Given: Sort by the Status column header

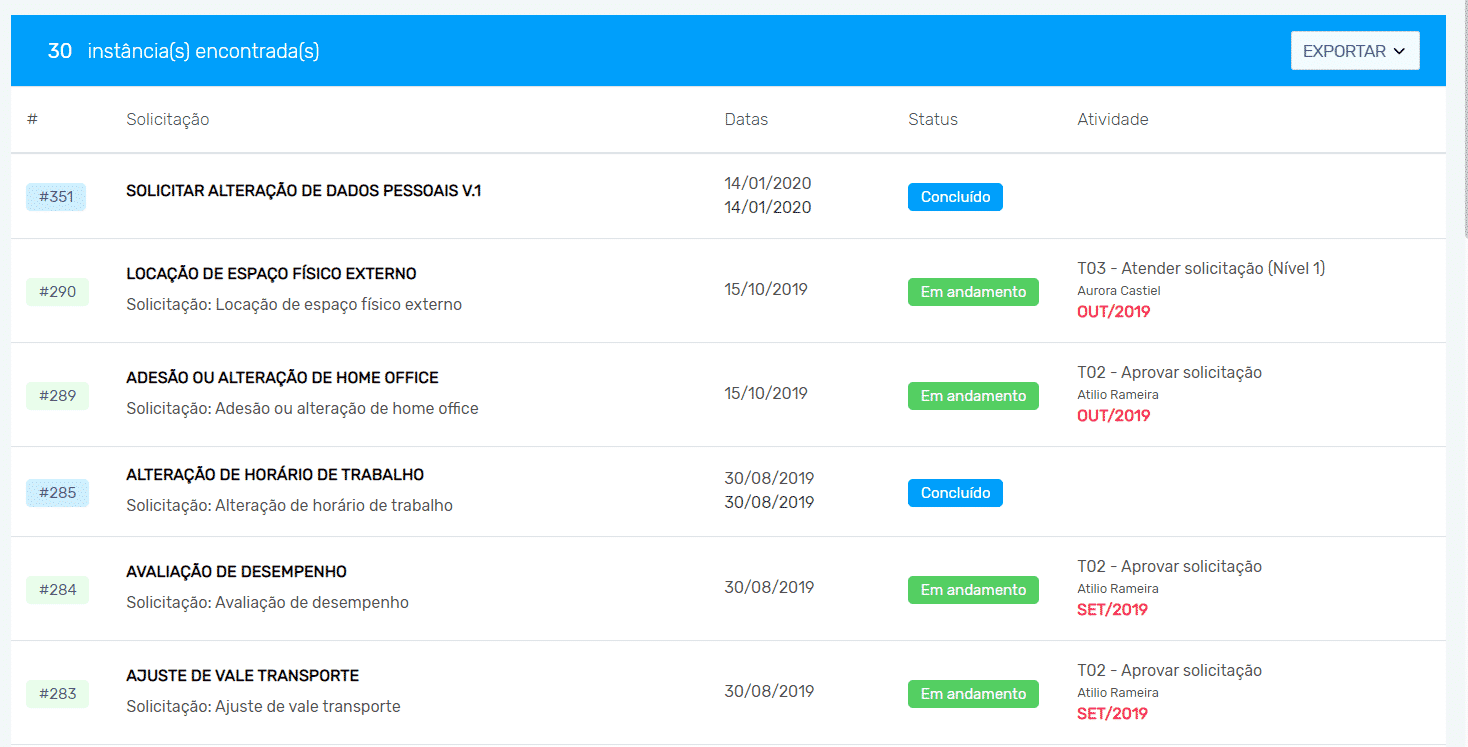Looking at the screenshot, I should coord(932,119).
